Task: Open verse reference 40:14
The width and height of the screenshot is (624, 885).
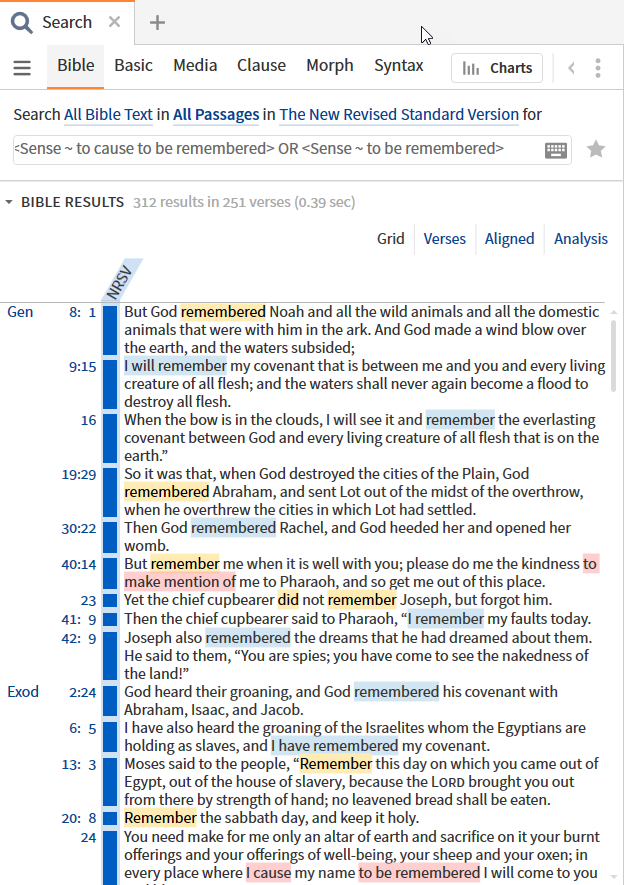Action: [x=78, y=565]
